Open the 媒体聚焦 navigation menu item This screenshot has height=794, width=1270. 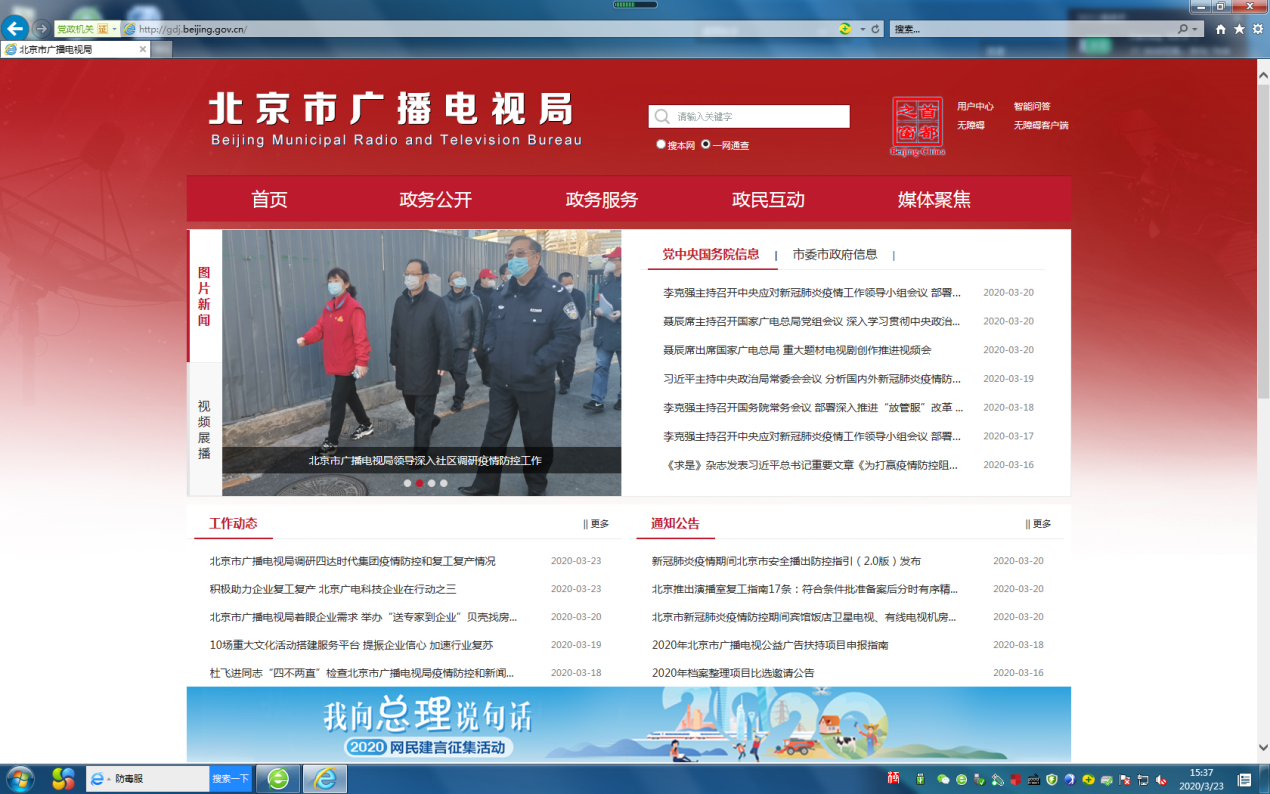click(934, 199)
